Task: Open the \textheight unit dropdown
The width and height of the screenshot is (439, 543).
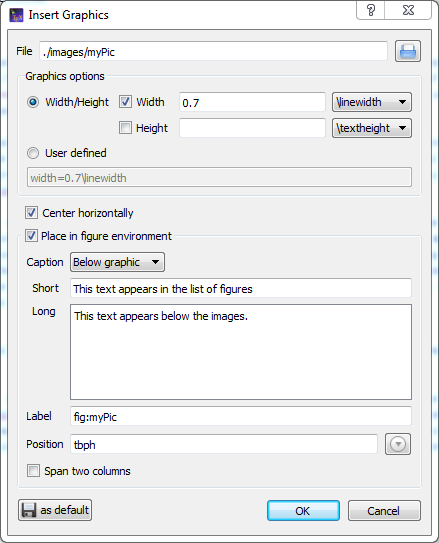Action: point(372,128)
